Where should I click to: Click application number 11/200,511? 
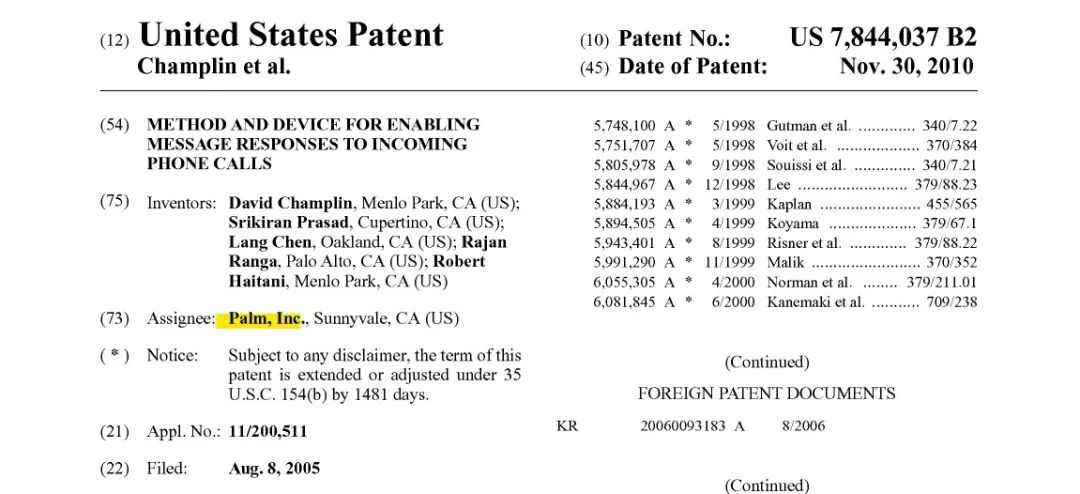267,432
